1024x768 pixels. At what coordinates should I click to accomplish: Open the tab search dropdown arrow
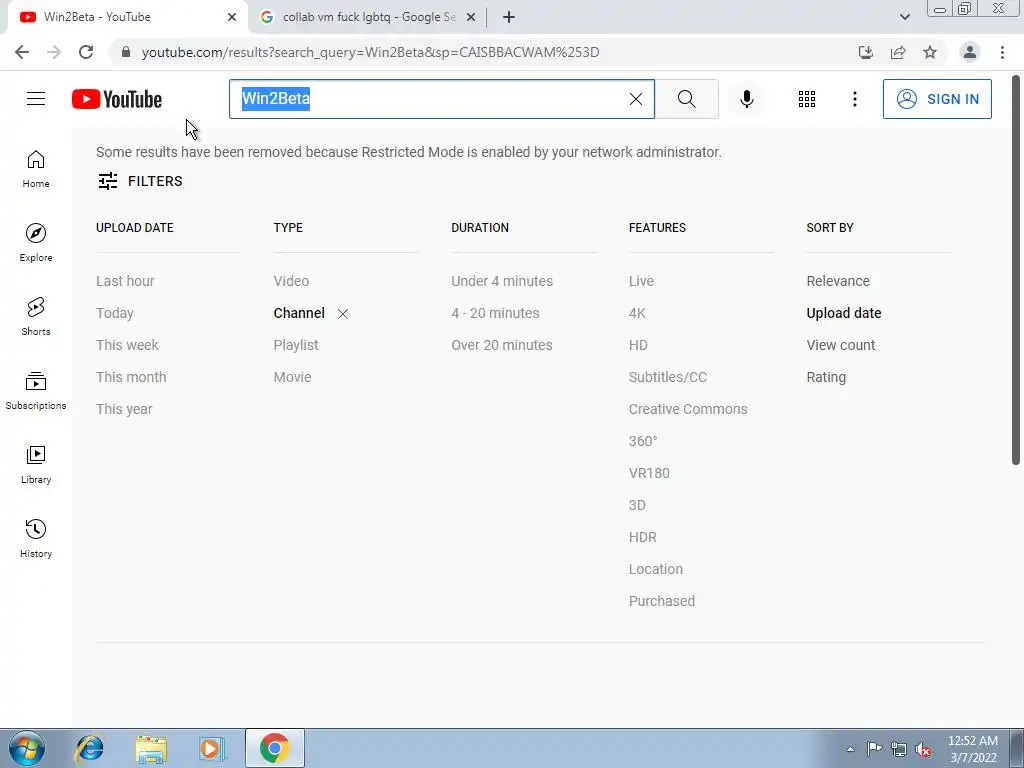[904, 17]
